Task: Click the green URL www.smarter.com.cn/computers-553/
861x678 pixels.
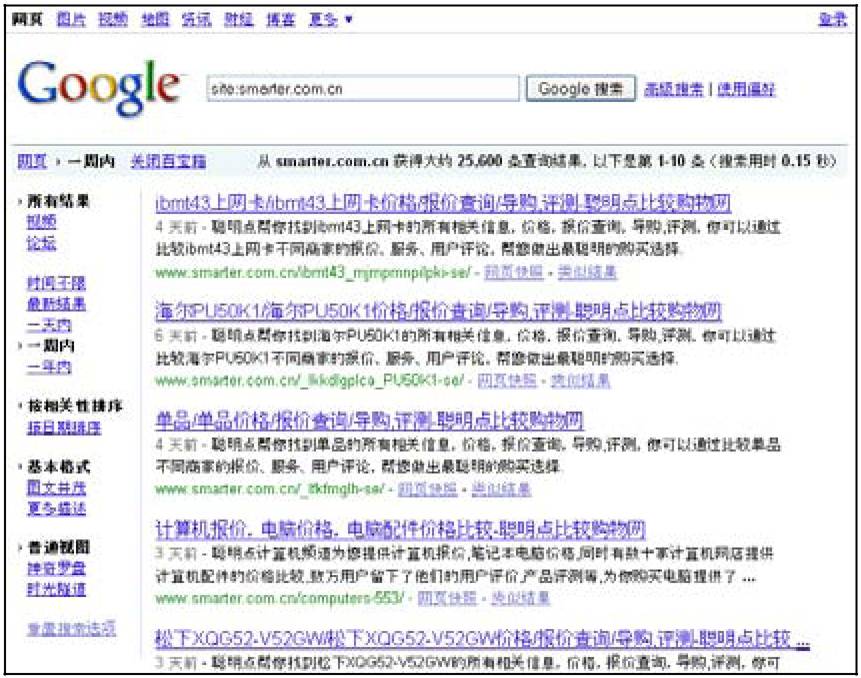Action: (280, 597)
